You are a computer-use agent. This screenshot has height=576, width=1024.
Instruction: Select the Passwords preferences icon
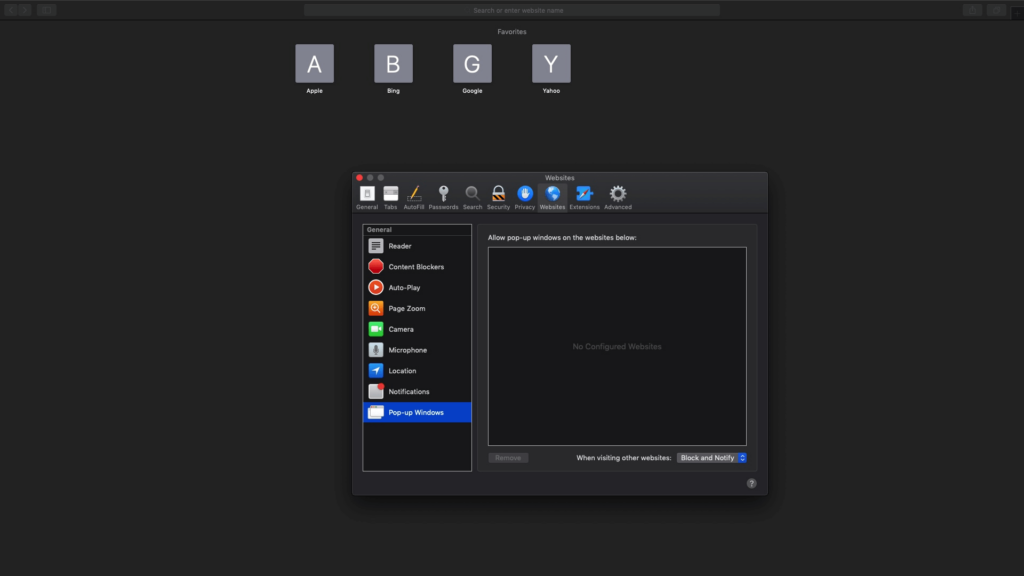442,195
